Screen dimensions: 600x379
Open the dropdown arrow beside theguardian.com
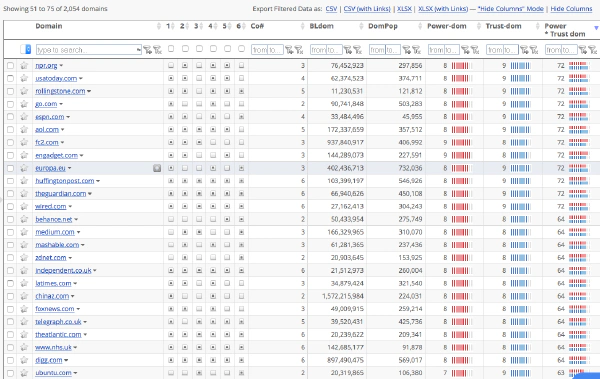coord(90,194)
